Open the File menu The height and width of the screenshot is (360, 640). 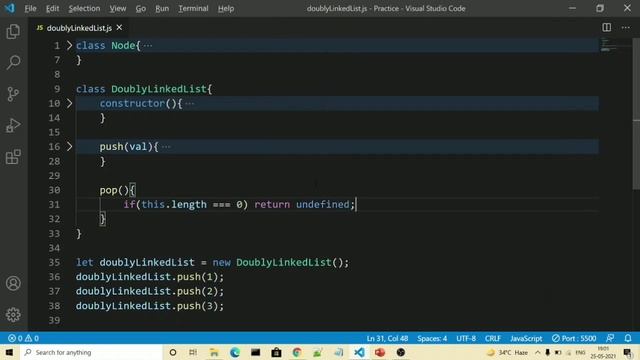pyautogui.click(x=30, y=8)
